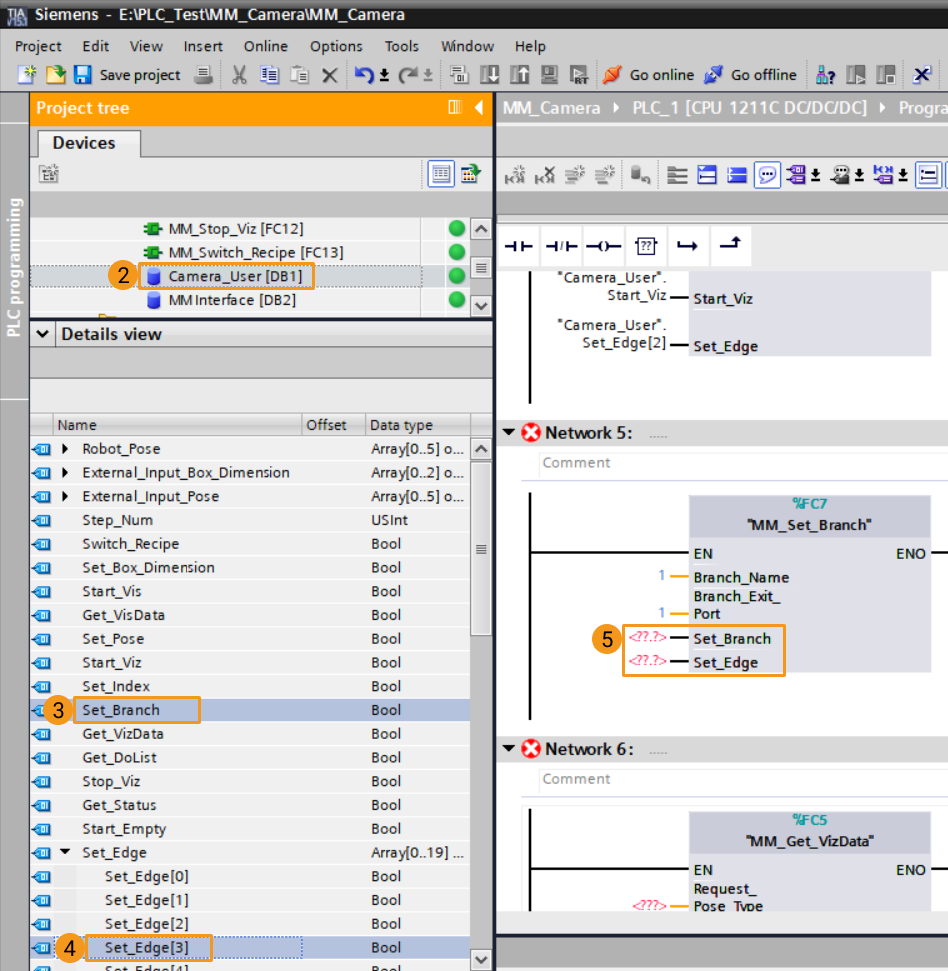The height and width of the screenshot is (971, 948).
Task: Select the Devices tab
Action: click(x=84, y=143)
